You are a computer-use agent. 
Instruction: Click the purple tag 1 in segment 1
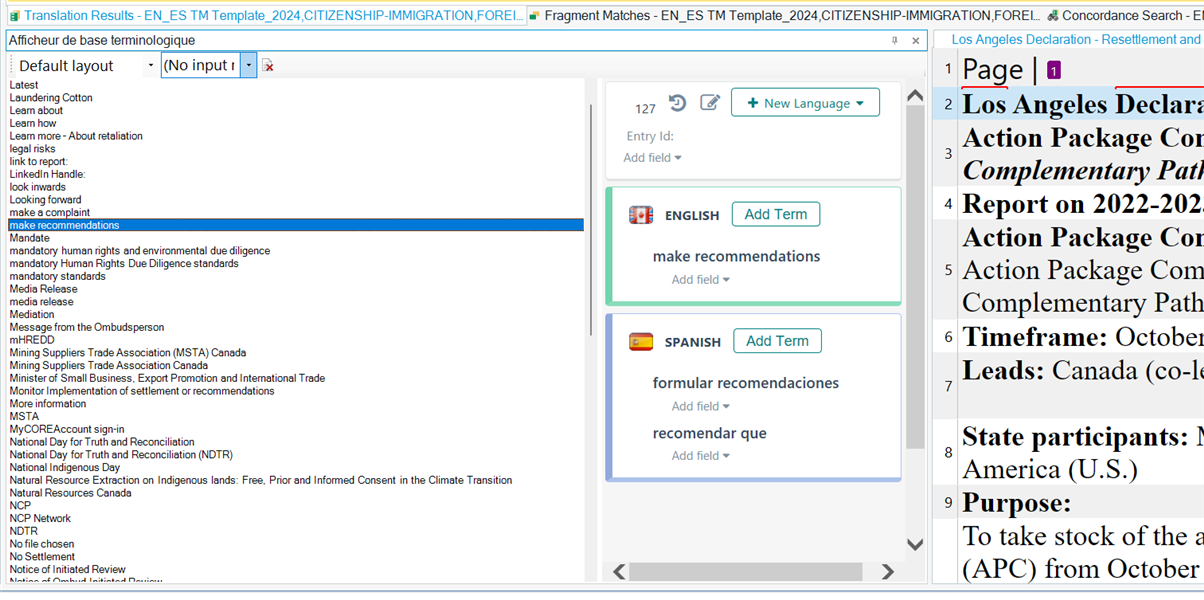(x=1053, y=71)
